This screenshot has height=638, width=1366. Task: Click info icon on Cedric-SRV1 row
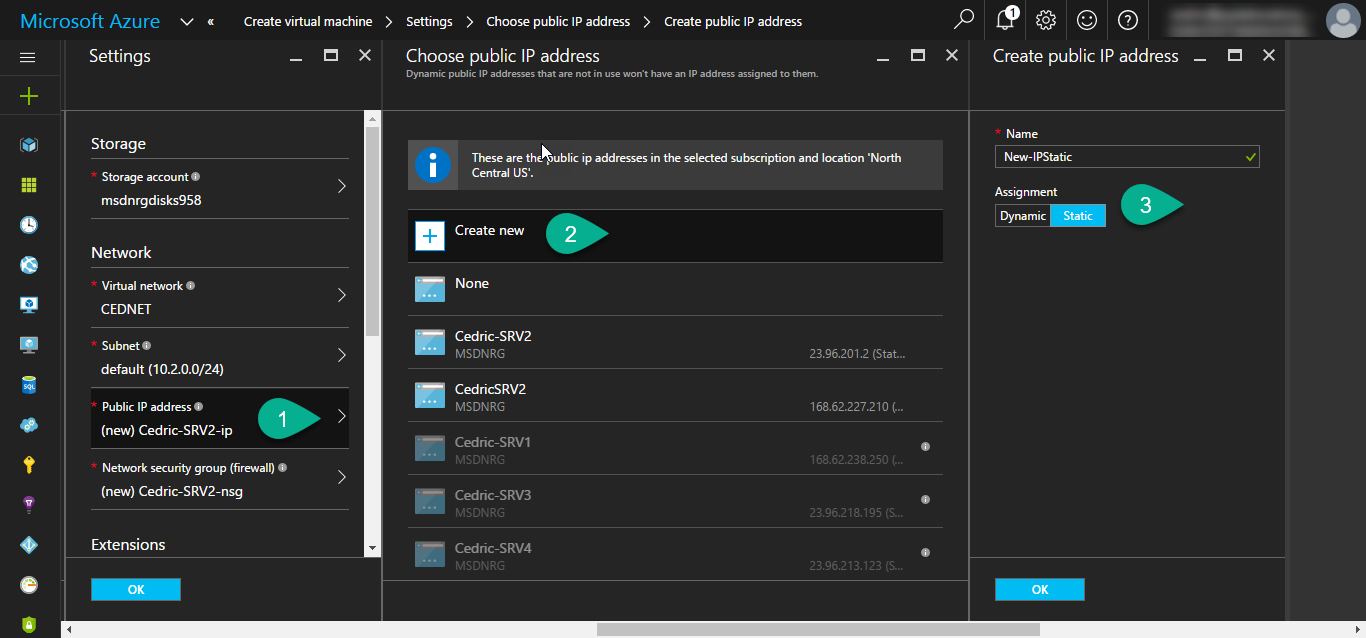click(x=925, y=446)
